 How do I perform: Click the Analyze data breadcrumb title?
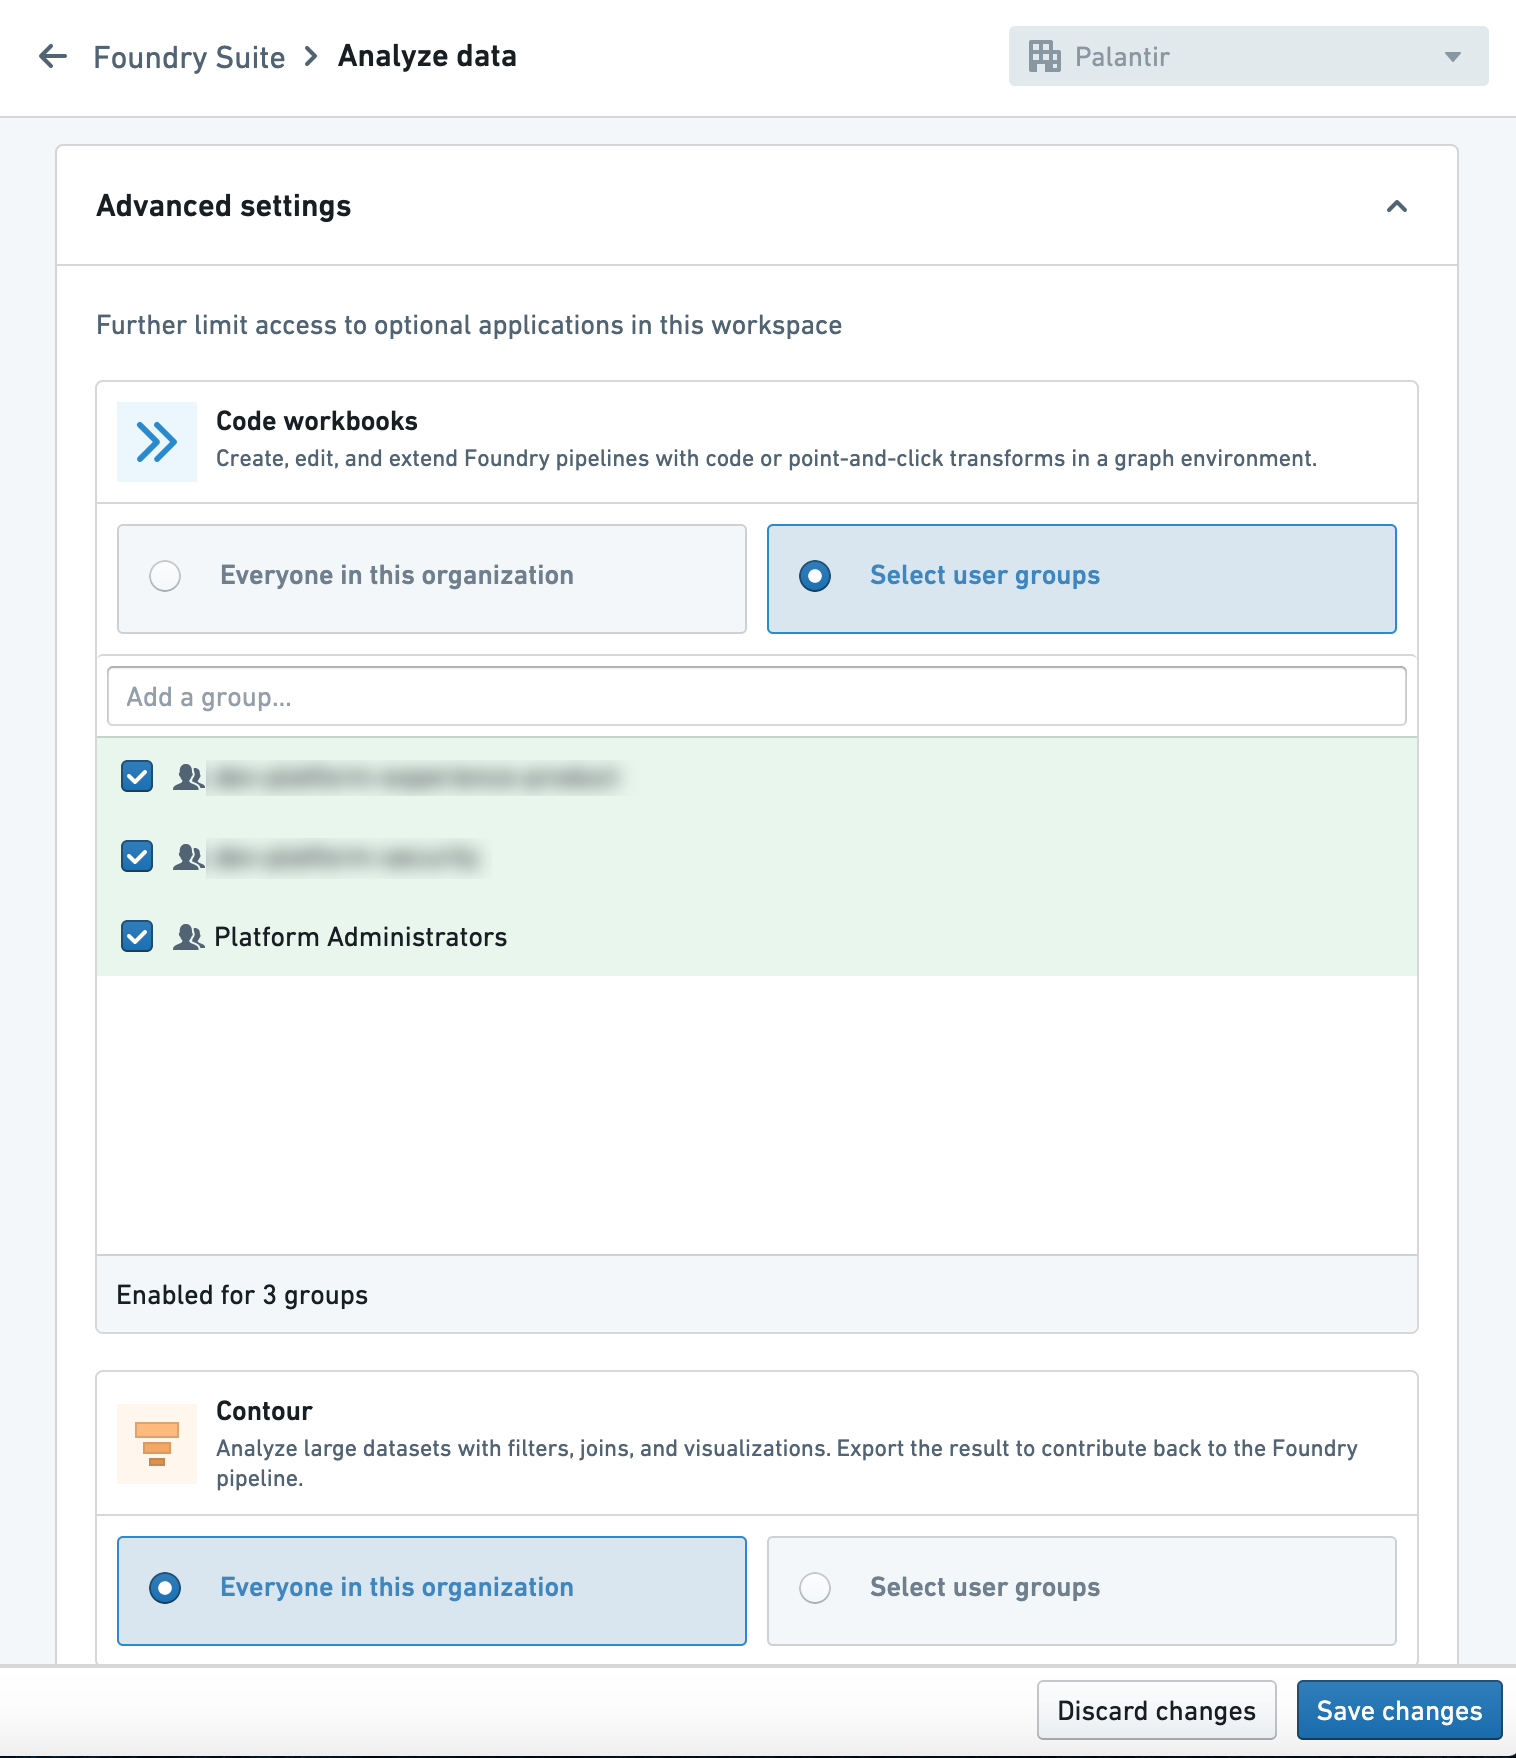click(427, 56)
